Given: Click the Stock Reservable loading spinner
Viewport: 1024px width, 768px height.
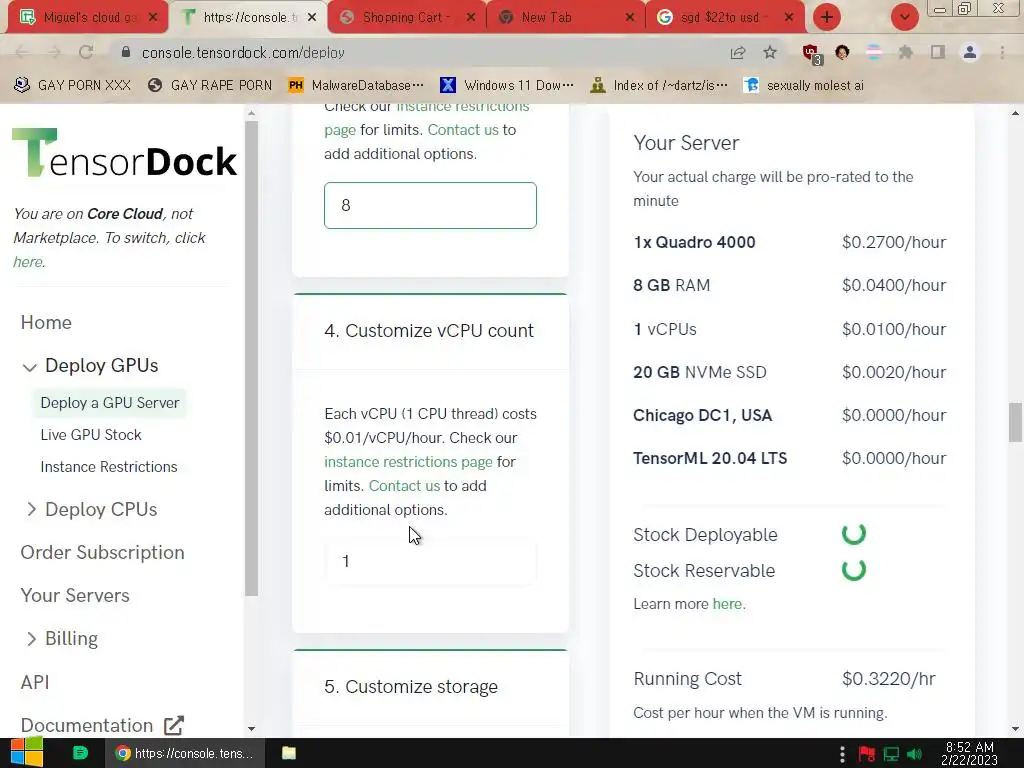Looking at the screenshot, I should 854,569.
